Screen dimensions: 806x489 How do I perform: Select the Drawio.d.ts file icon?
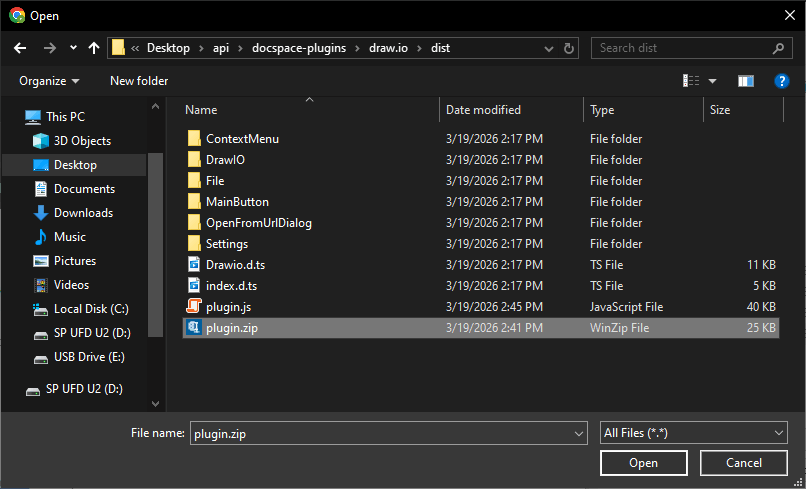pyautogui.click(x=194, y=265)
